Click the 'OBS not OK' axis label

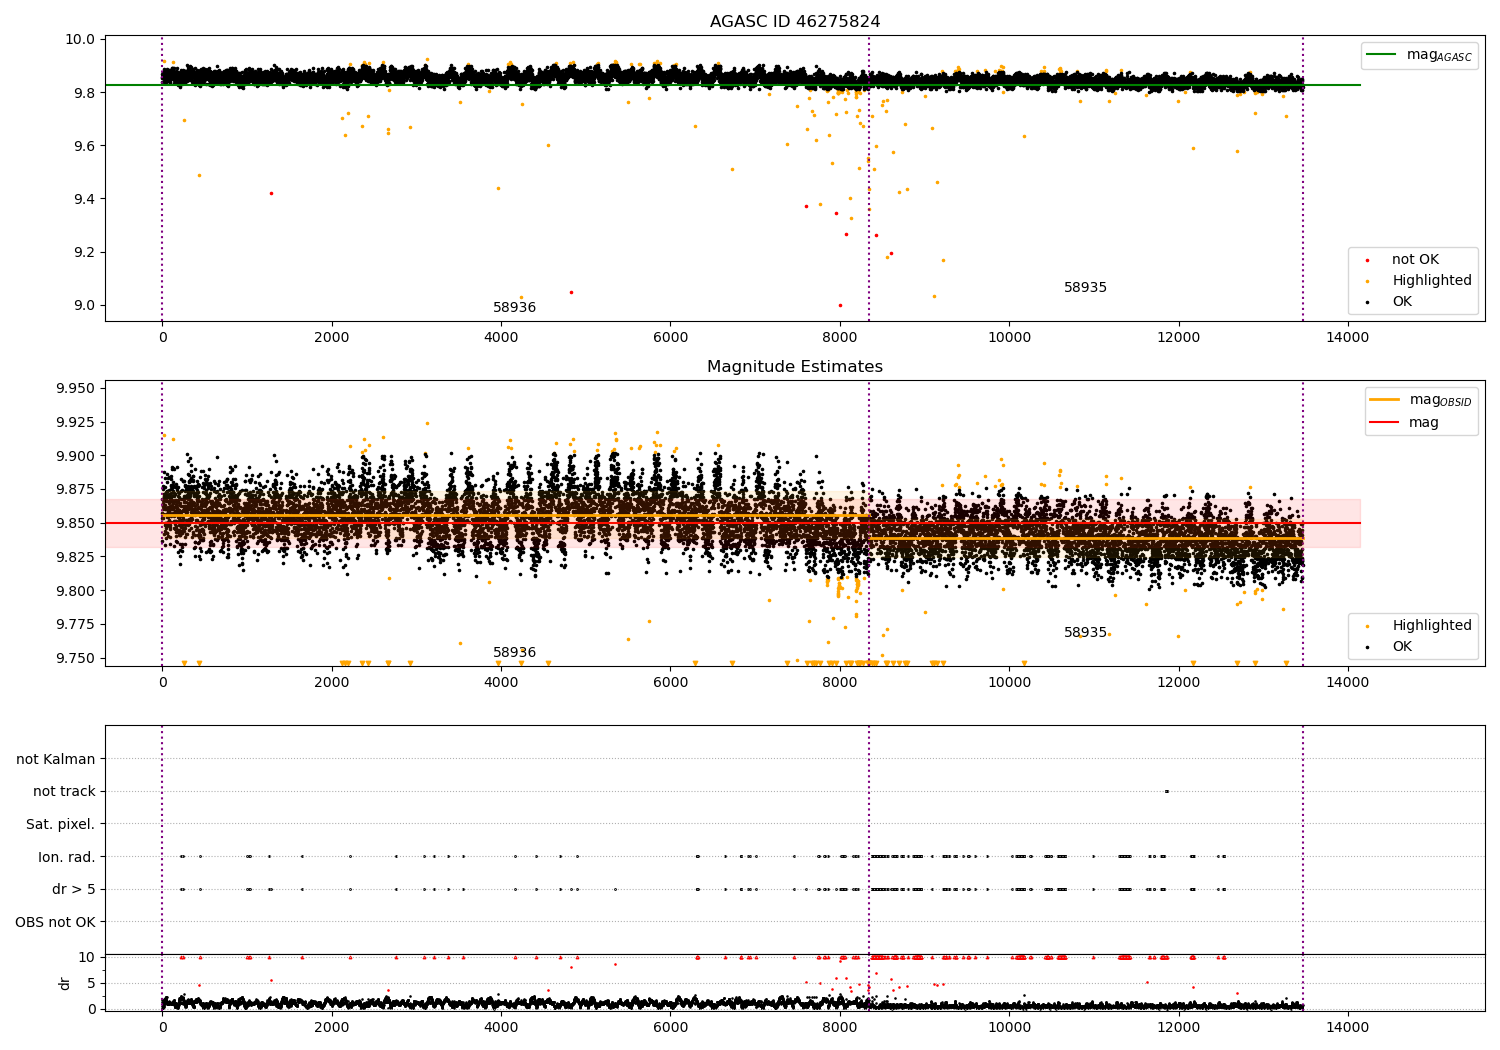tap(56, 922)
